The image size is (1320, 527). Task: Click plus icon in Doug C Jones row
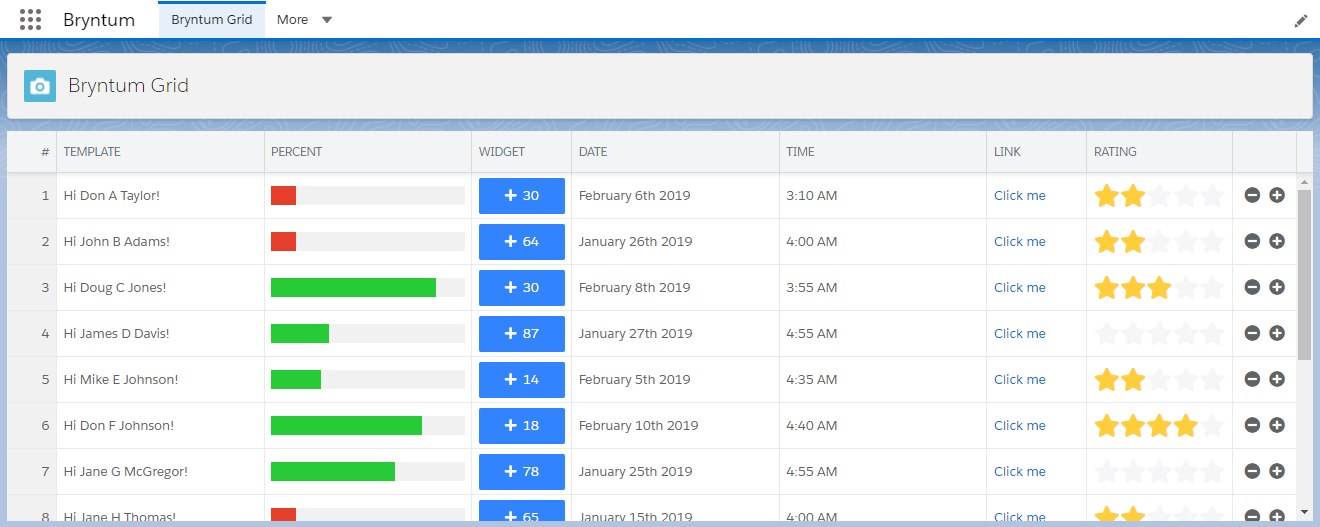point(1277,288)
